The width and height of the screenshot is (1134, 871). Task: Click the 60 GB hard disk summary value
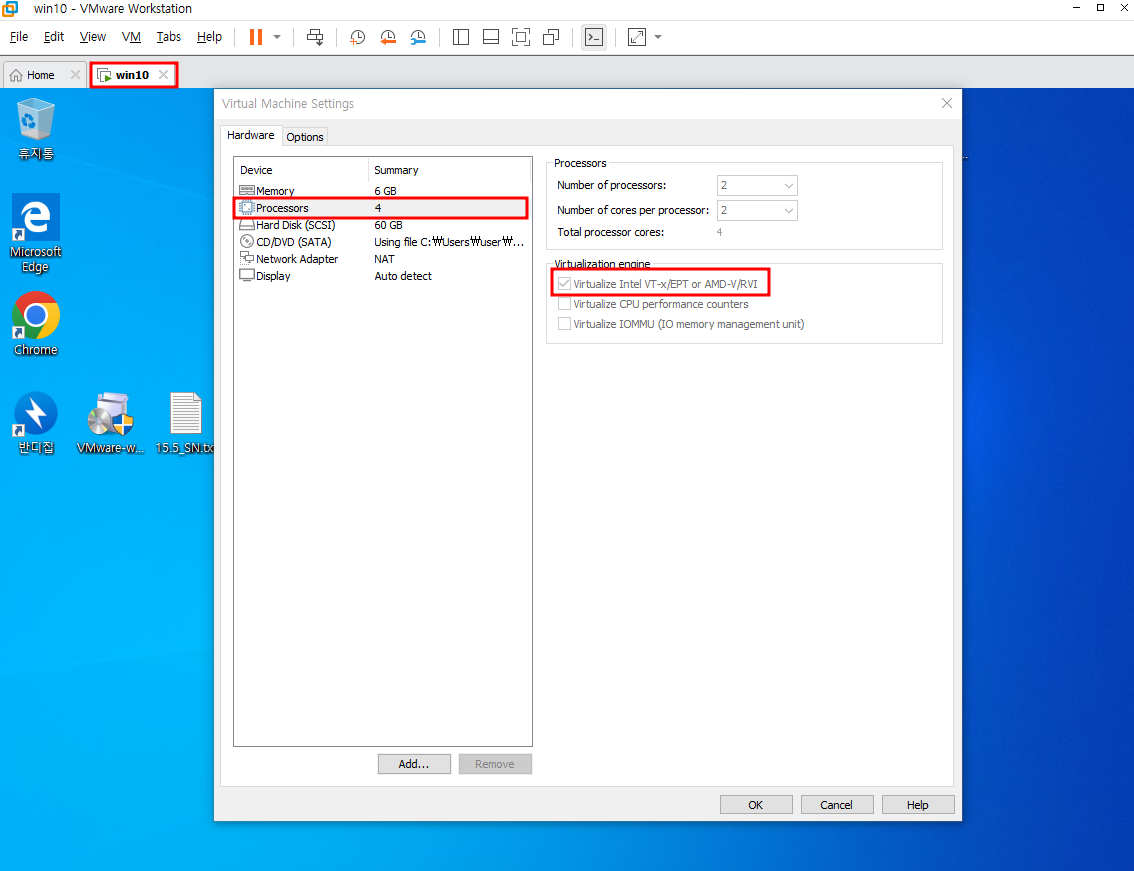(388, 225)
